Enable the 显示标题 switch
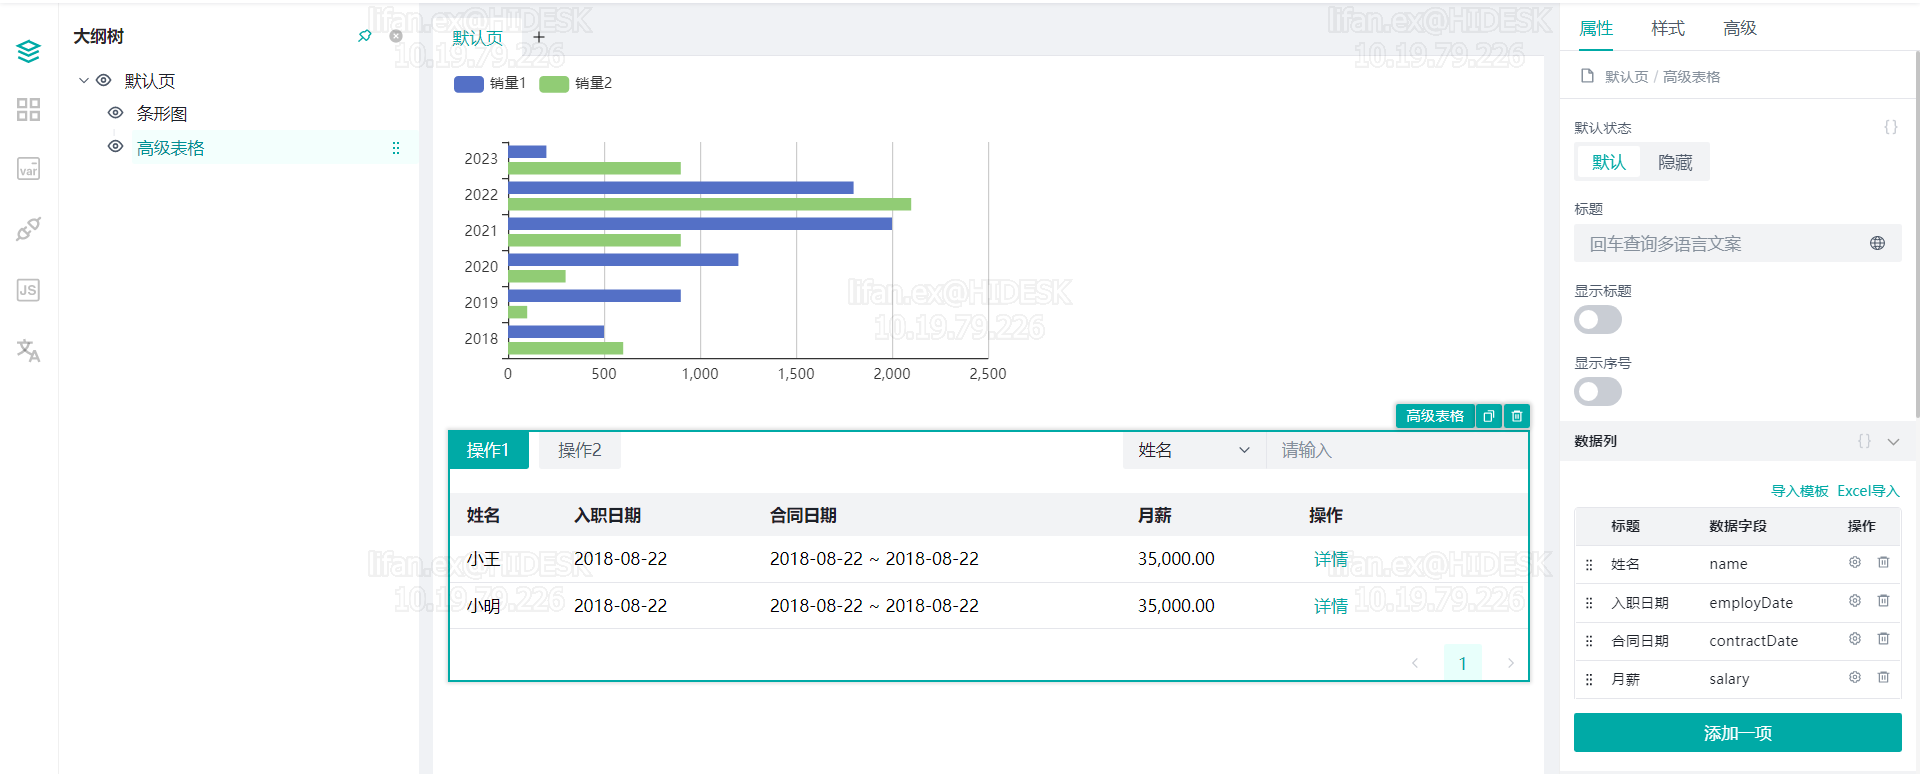This screenshot has height=774, width=1920. [1597, 320]
